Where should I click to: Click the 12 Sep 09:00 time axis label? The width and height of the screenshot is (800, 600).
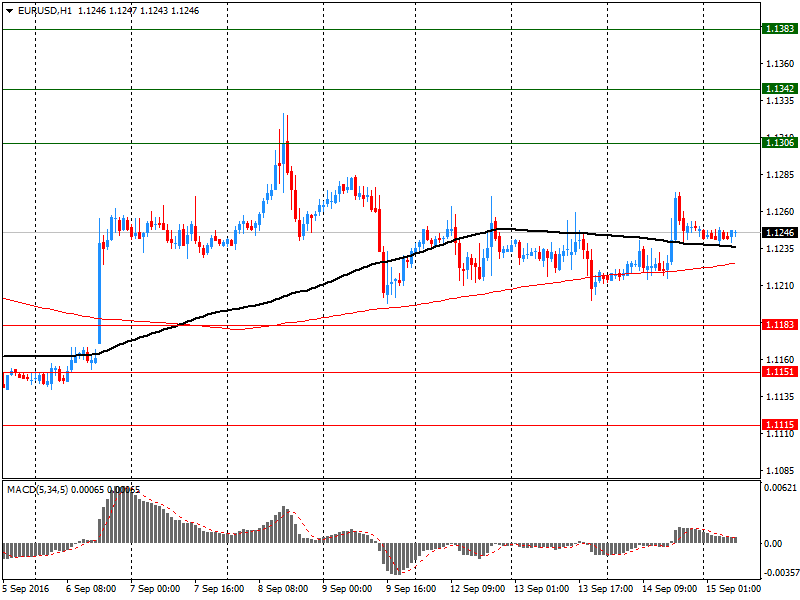478,589
